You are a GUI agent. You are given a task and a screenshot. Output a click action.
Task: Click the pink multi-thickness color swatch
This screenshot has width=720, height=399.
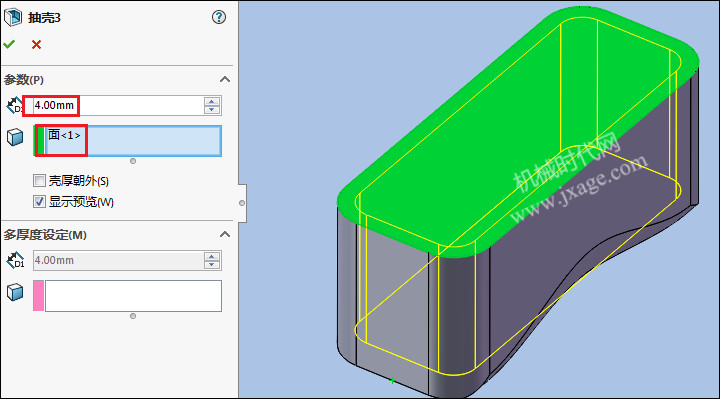pos(39,296)
